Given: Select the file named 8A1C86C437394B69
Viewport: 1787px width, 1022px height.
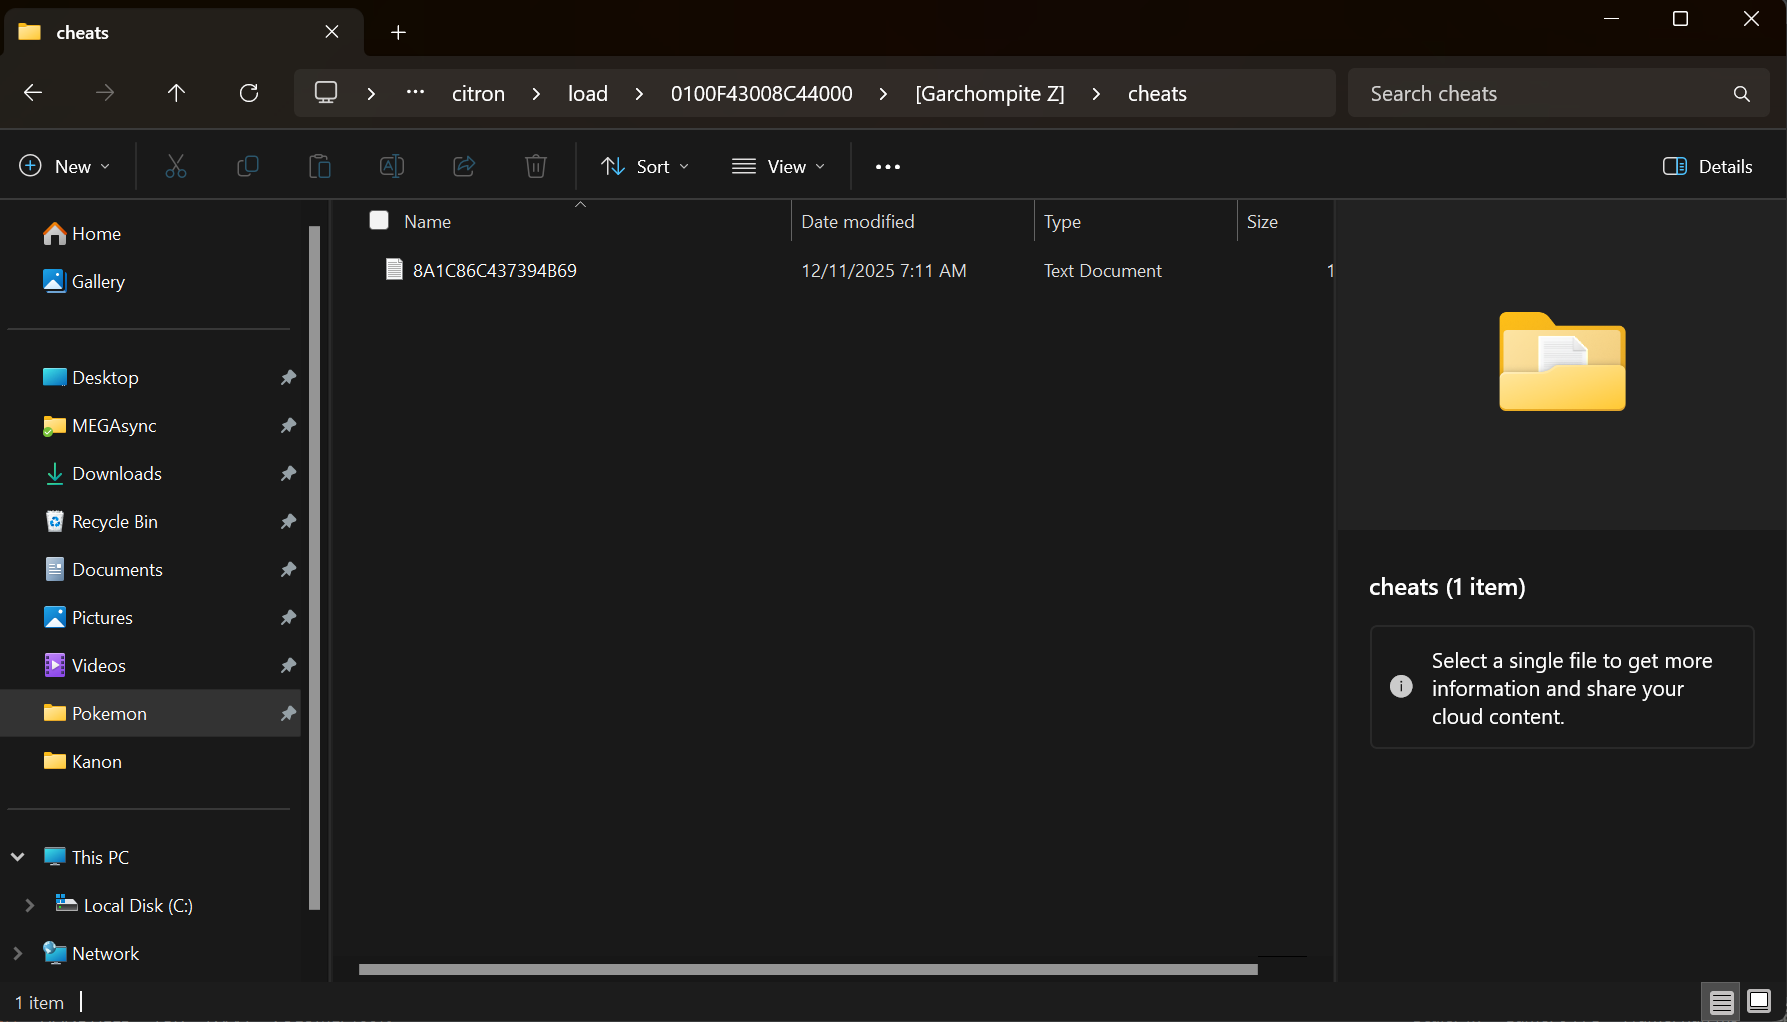Looking at the screenshot, I should [494, 270].
